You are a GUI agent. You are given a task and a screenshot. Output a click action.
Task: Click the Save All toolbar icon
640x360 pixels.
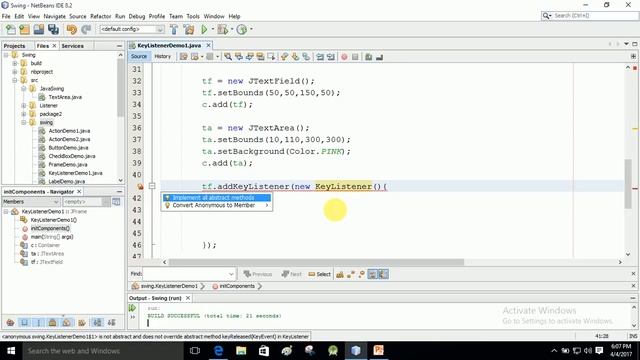click(53, 29)
